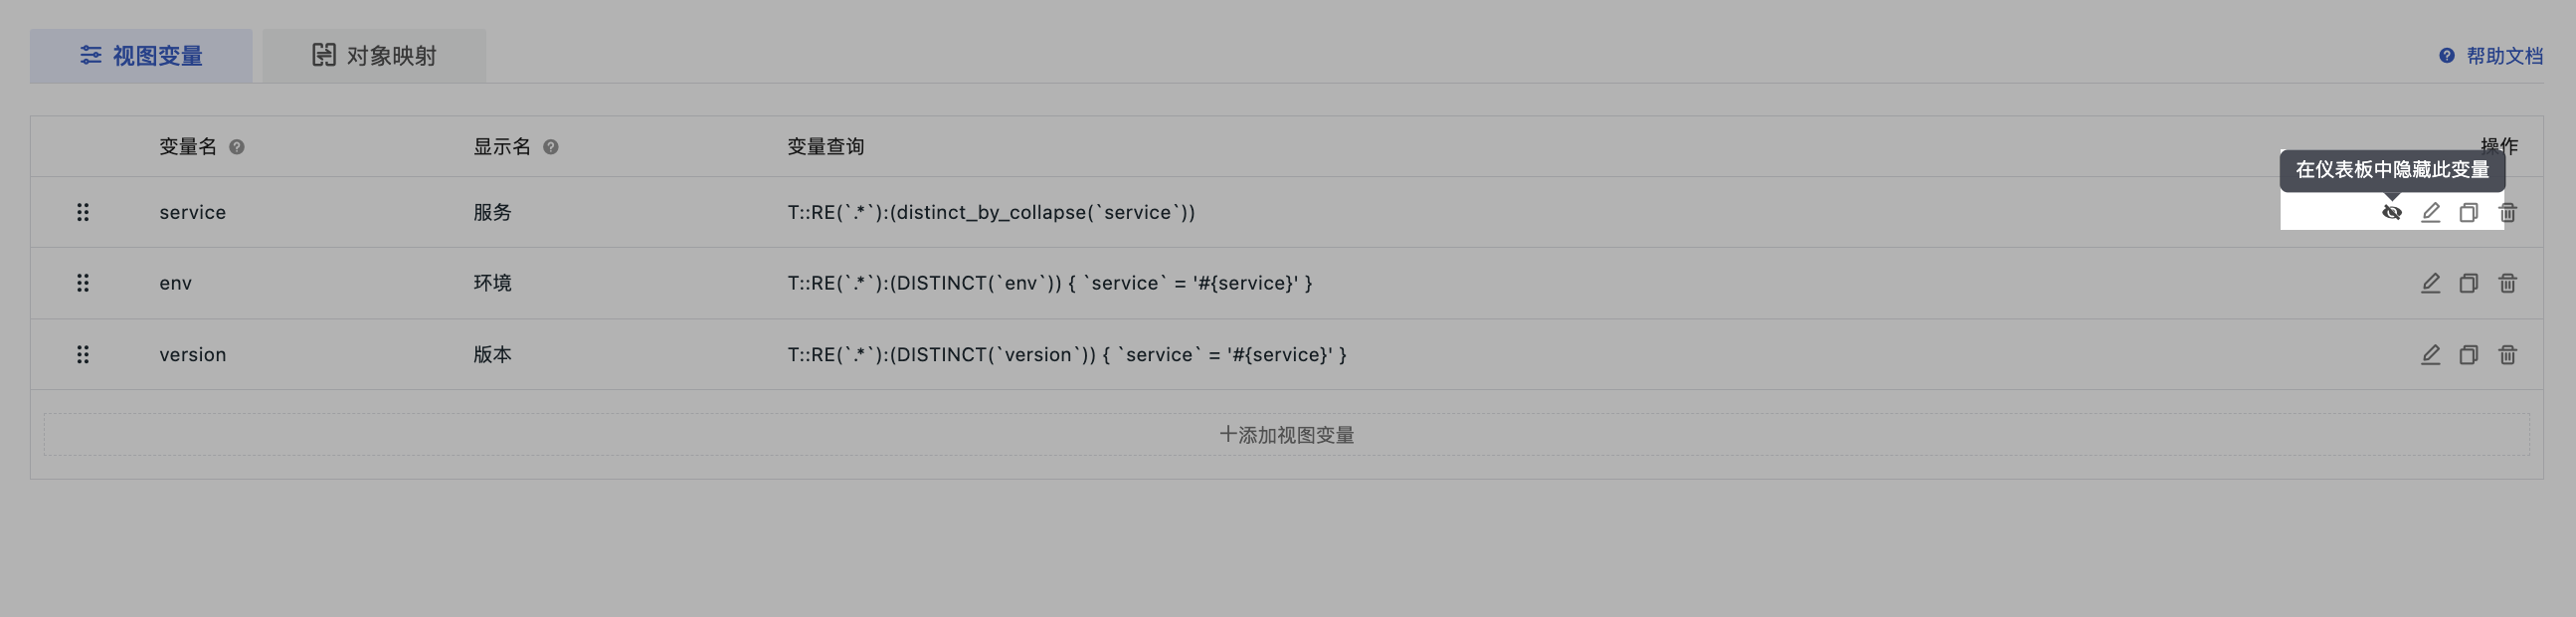Click the help icon beside 变量名
Viewport: 2576px width, 617px height.
coord(237,147)
